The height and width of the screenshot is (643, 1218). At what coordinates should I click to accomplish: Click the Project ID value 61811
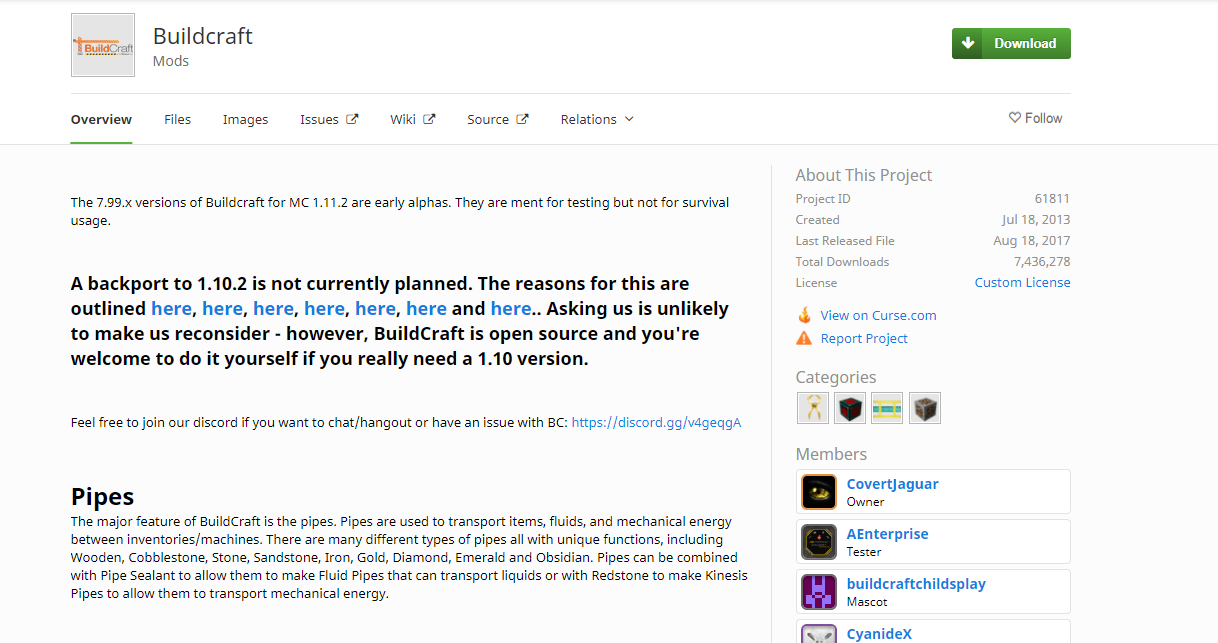tap(1052, 199)
